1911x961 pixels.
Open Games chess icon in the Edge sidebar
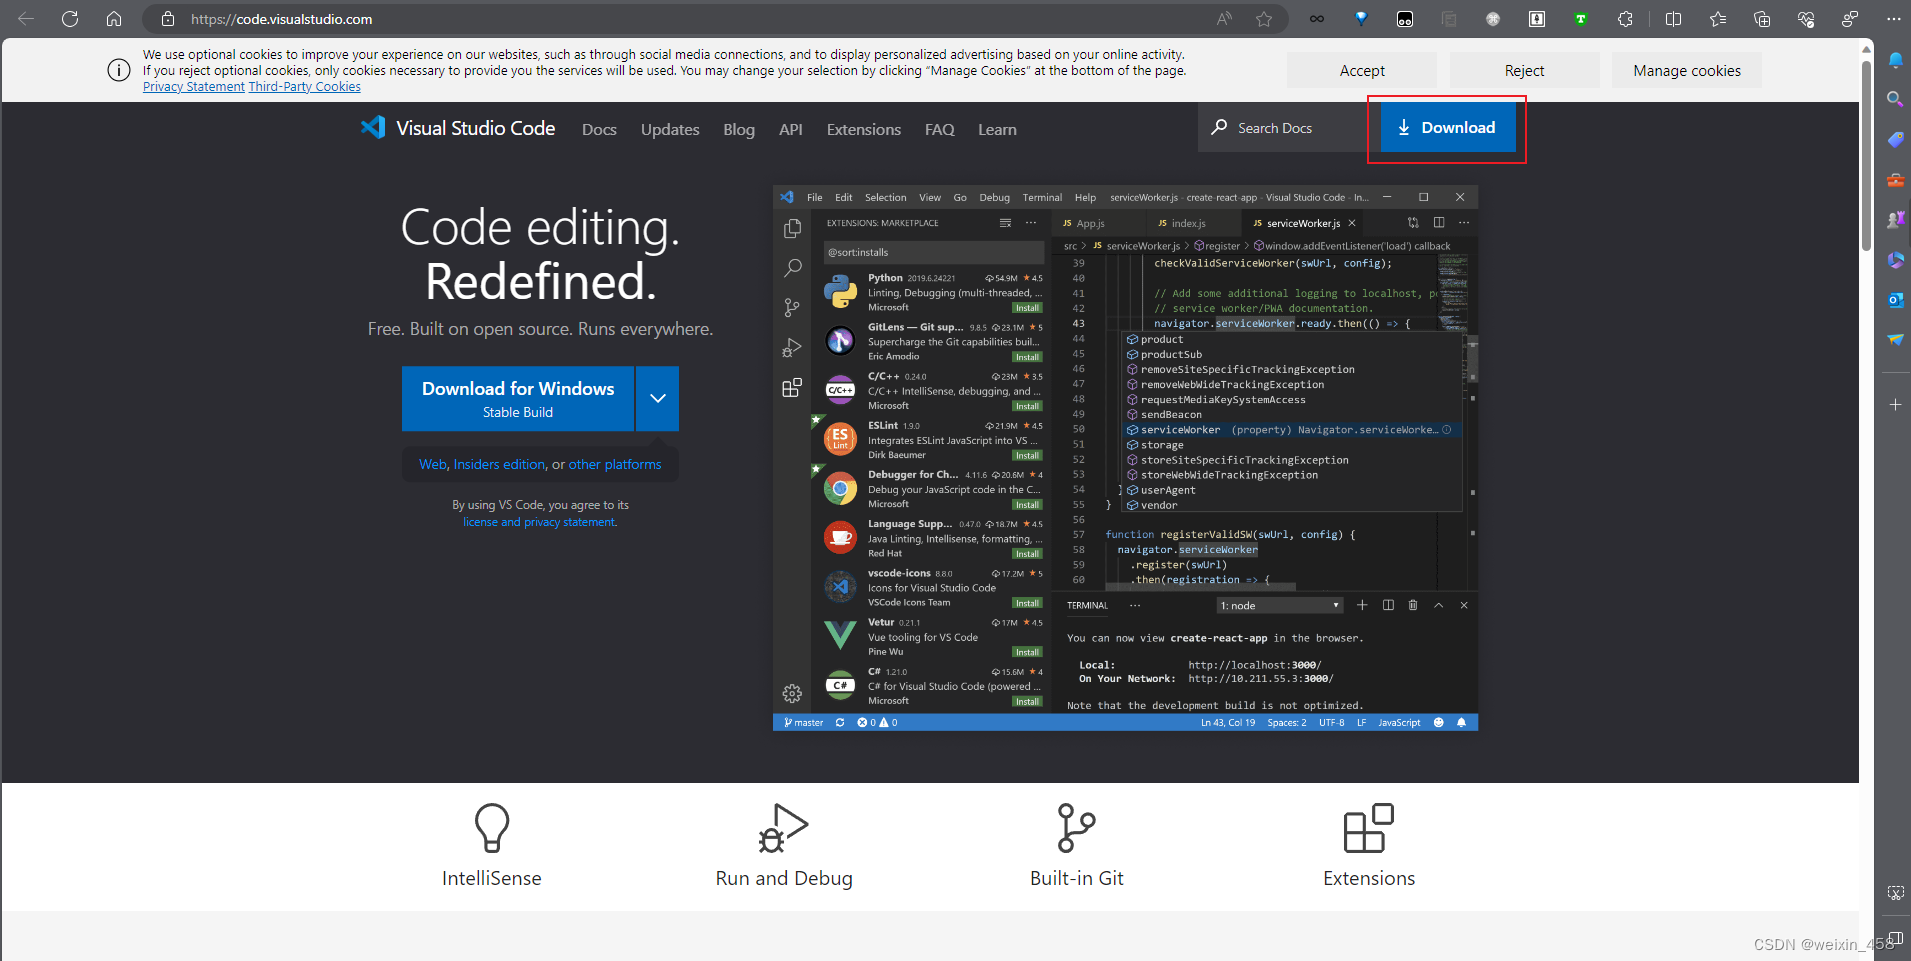pos(1895,220)
